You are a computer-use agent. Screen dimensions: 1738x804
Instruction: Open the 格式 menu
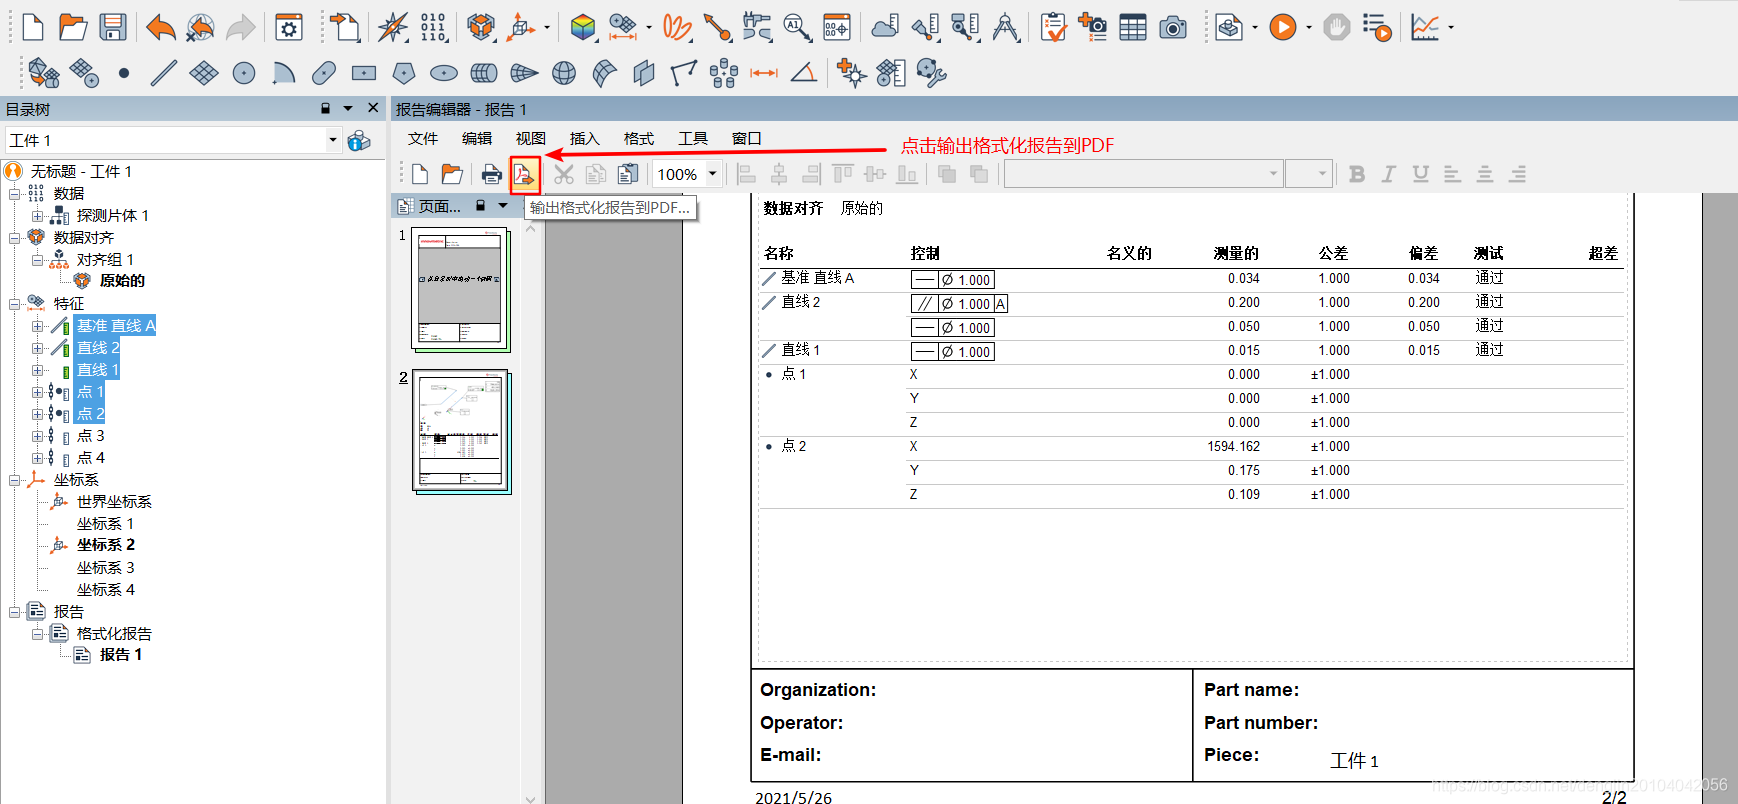[x=639, y=139]
